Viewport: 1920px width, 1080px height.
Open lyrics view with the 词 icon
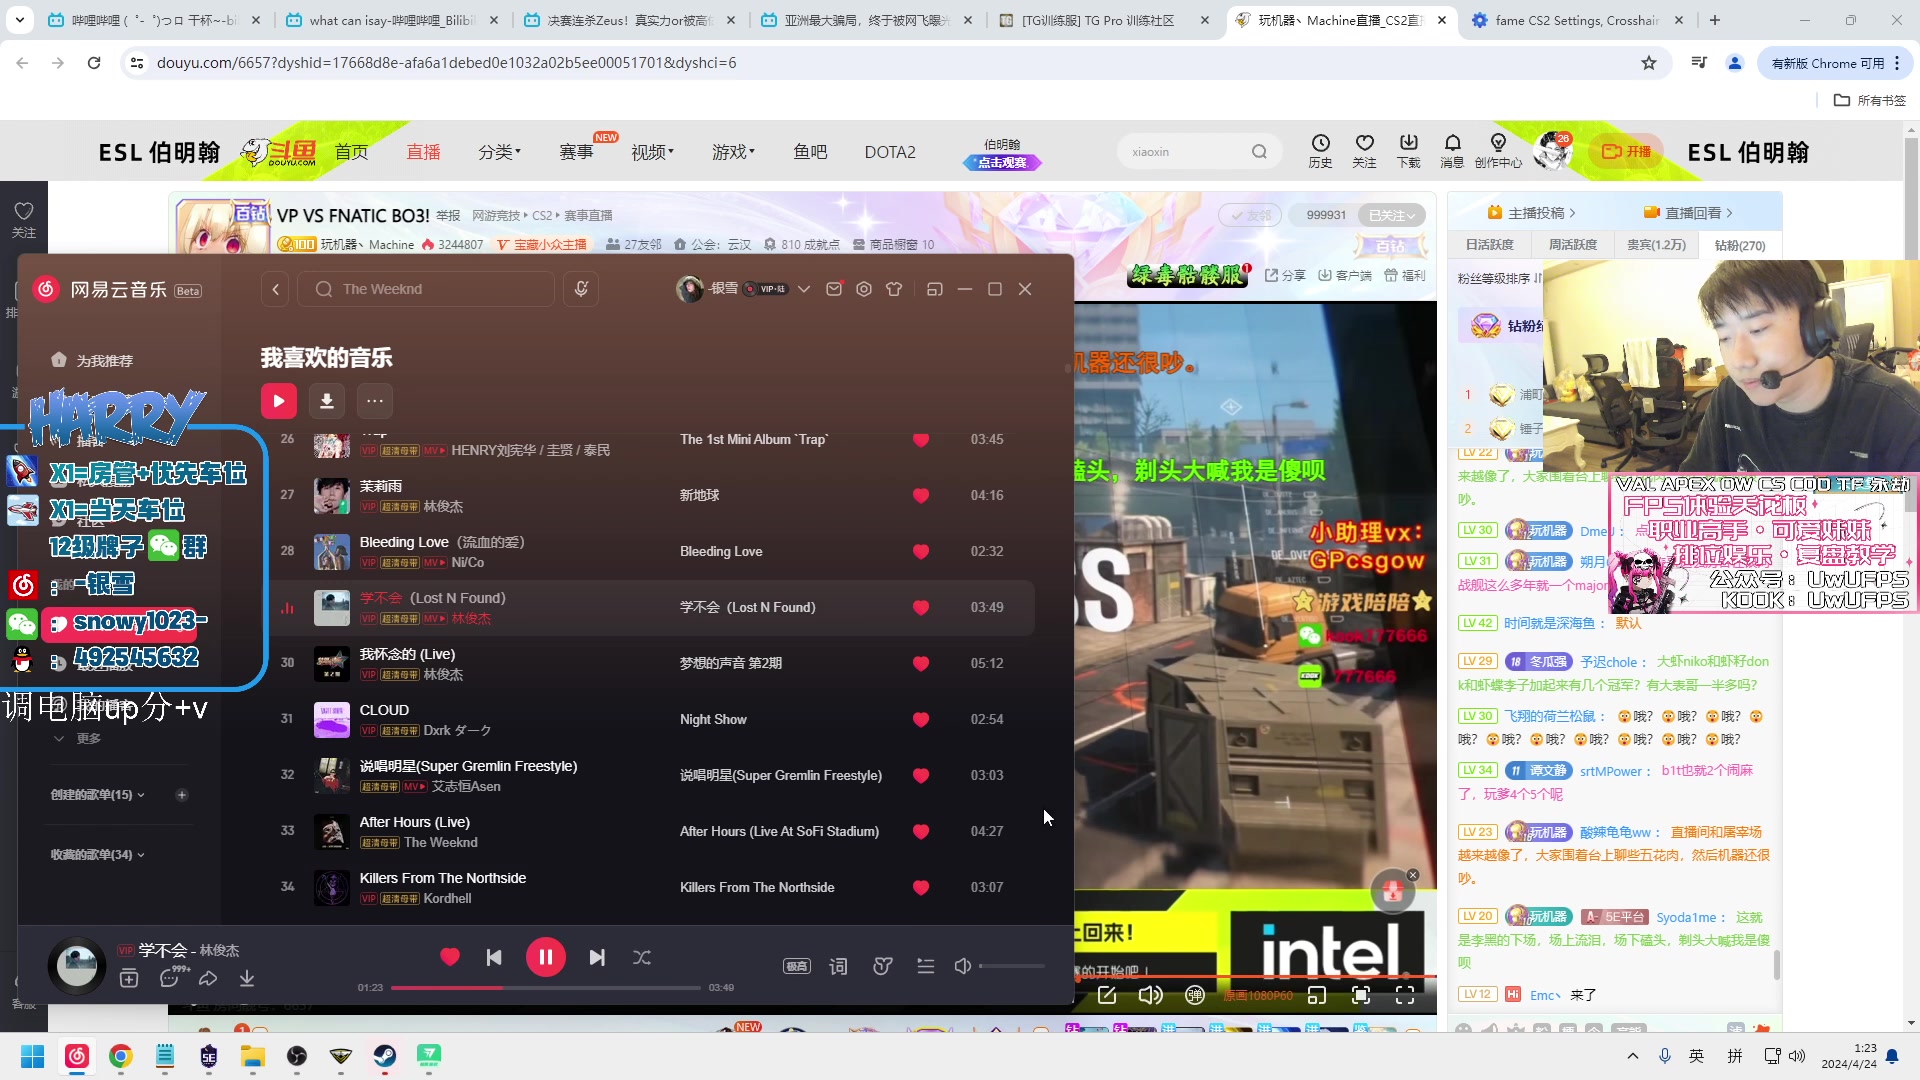[x=838, y=966]
